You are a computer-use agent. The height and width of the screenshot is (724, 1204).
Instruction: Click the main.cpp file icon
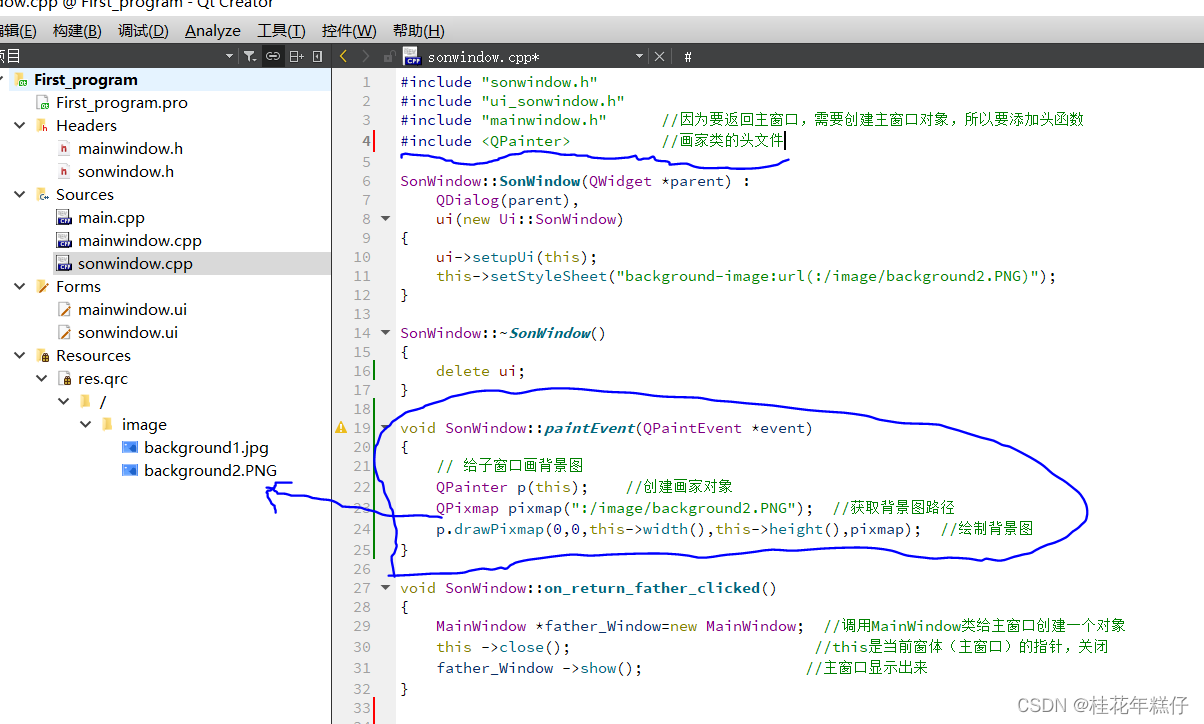click(x=64, y=218)
